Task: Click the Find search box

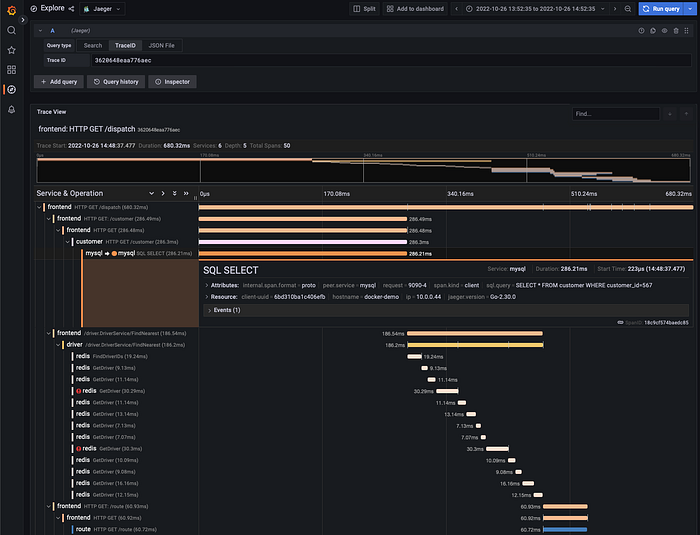Action: (x=616, y=114)
